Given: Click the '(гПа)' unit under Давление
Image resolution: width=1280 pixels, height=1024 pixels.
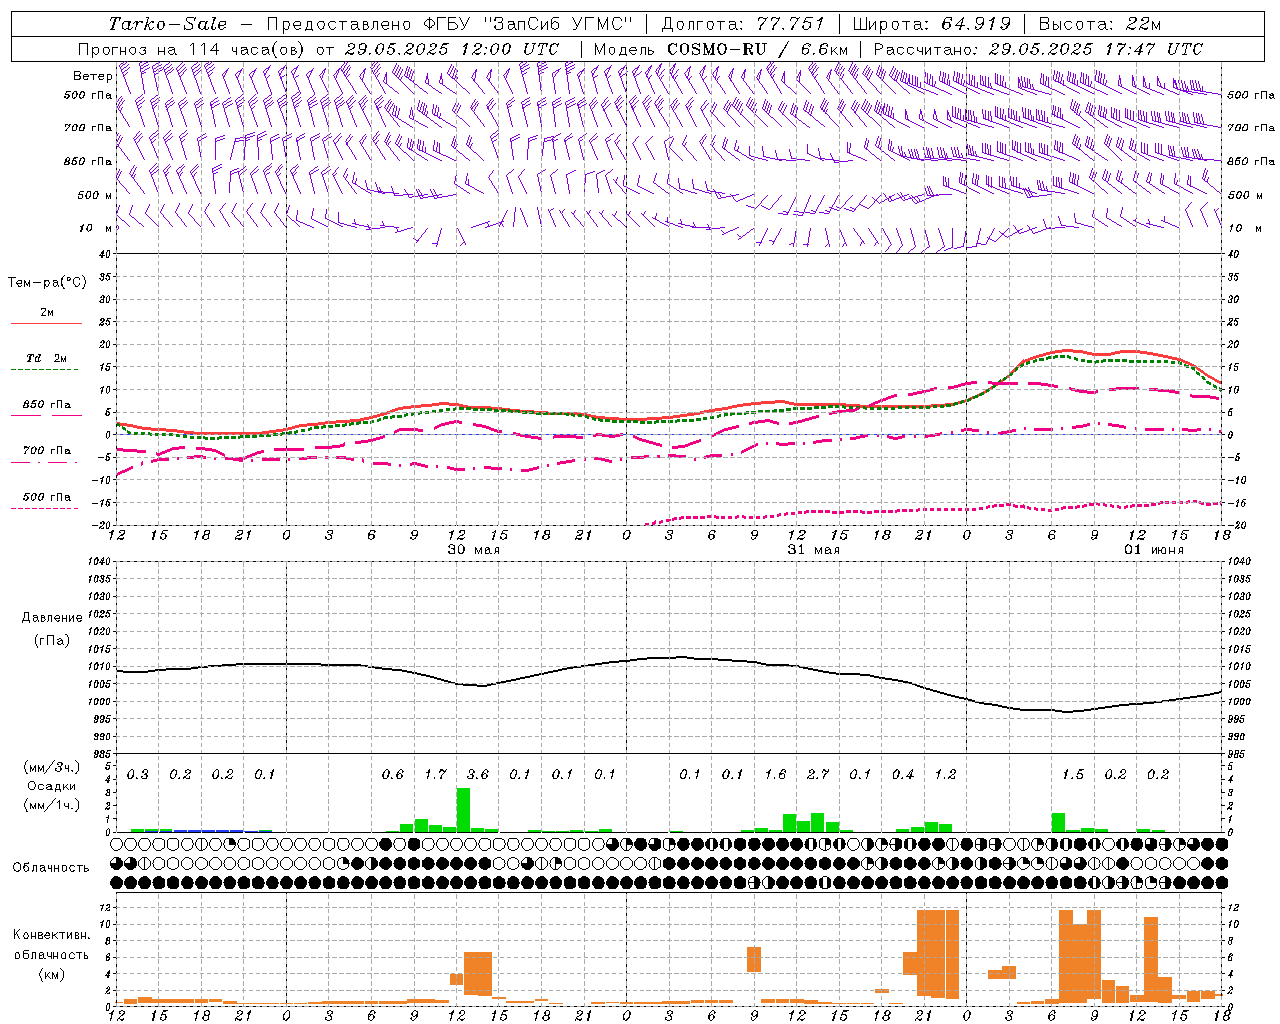Looking at the screenshot, I should [52, 640].
